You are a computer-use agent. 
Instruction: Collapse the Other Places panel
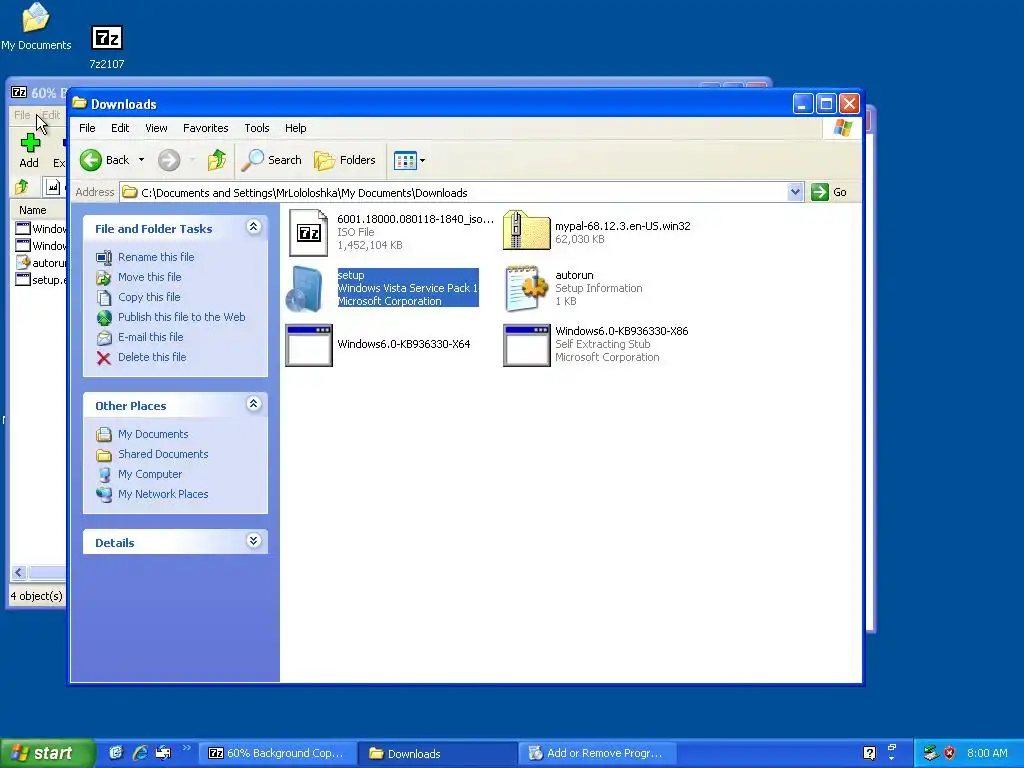pyautogui.click(x=253, y=404)
